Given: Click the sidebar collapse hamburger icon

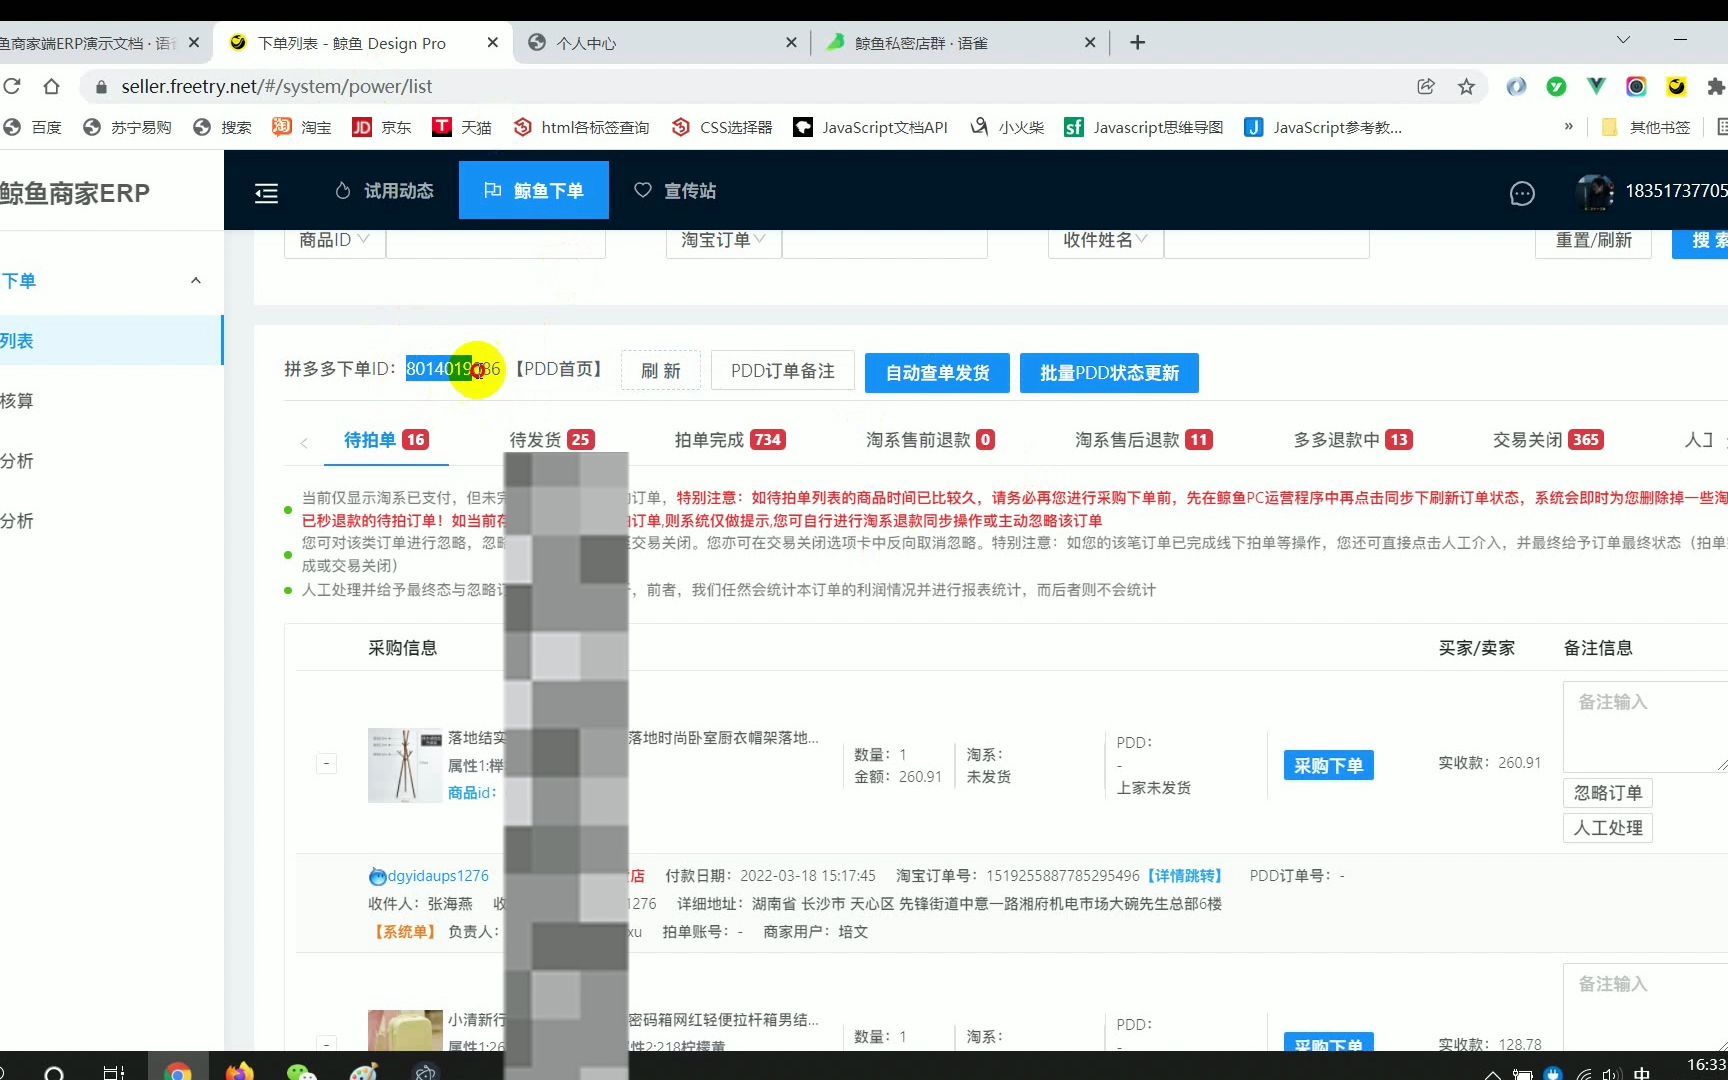Looking at the screenshot, I should (266, 193).
